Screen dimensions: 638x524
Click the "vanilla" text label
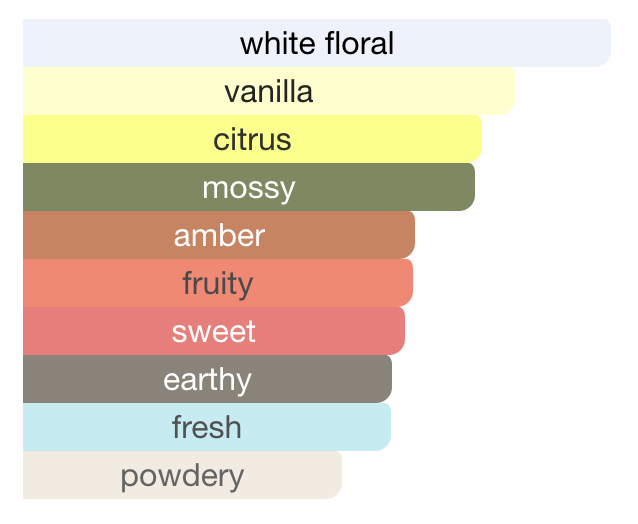click(268, 92)
